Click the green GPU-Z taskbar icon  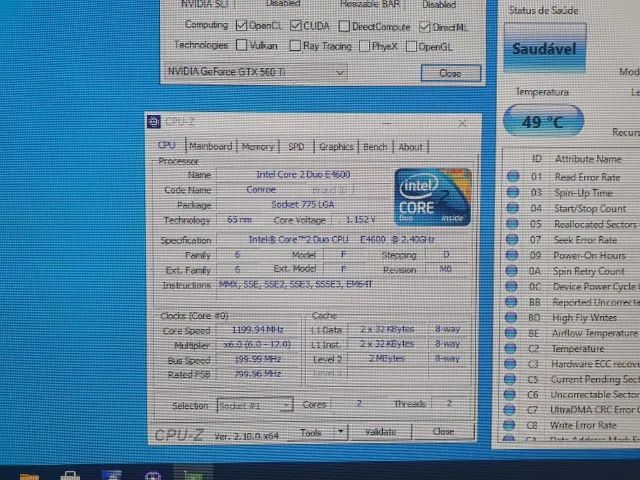193,476
